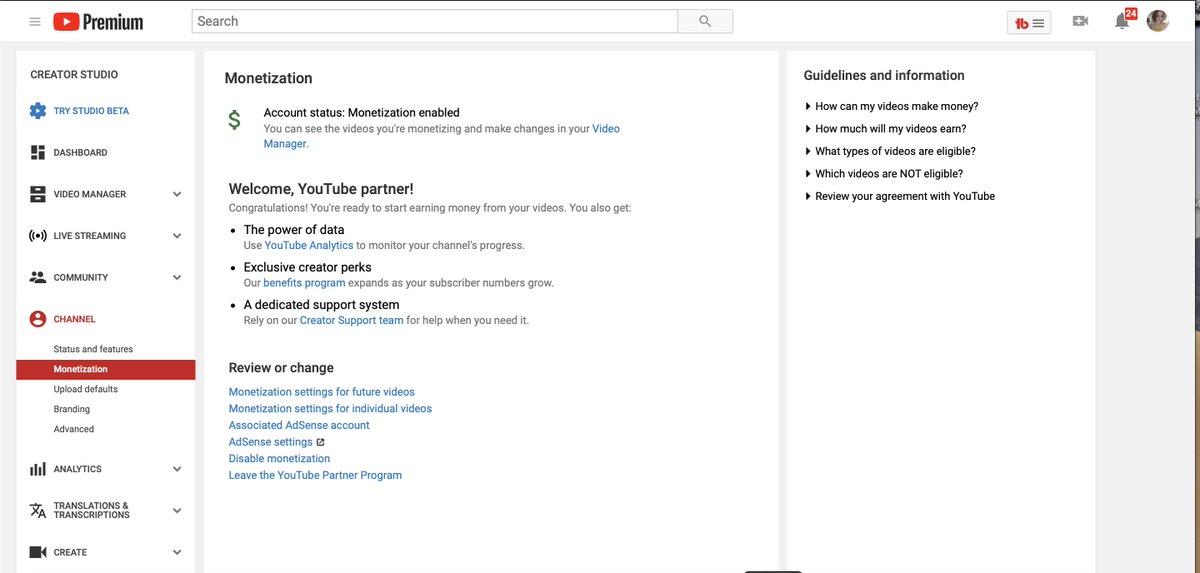Expand the Create section chevron
1200x573 pixels.
tap(177, 552)
